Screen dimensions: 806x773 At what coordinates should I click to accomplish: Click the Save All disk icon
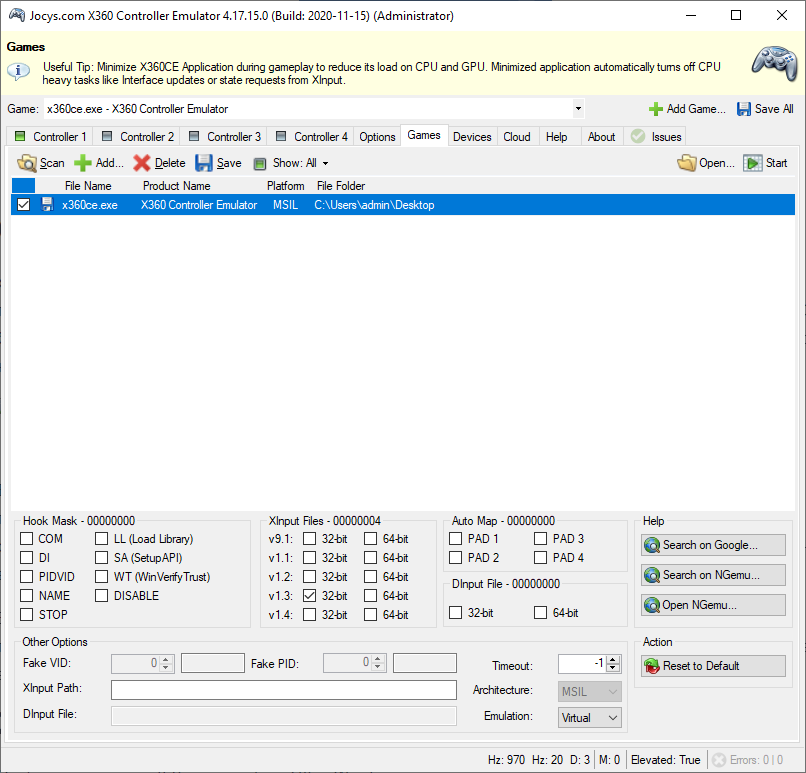pos(744,109)
